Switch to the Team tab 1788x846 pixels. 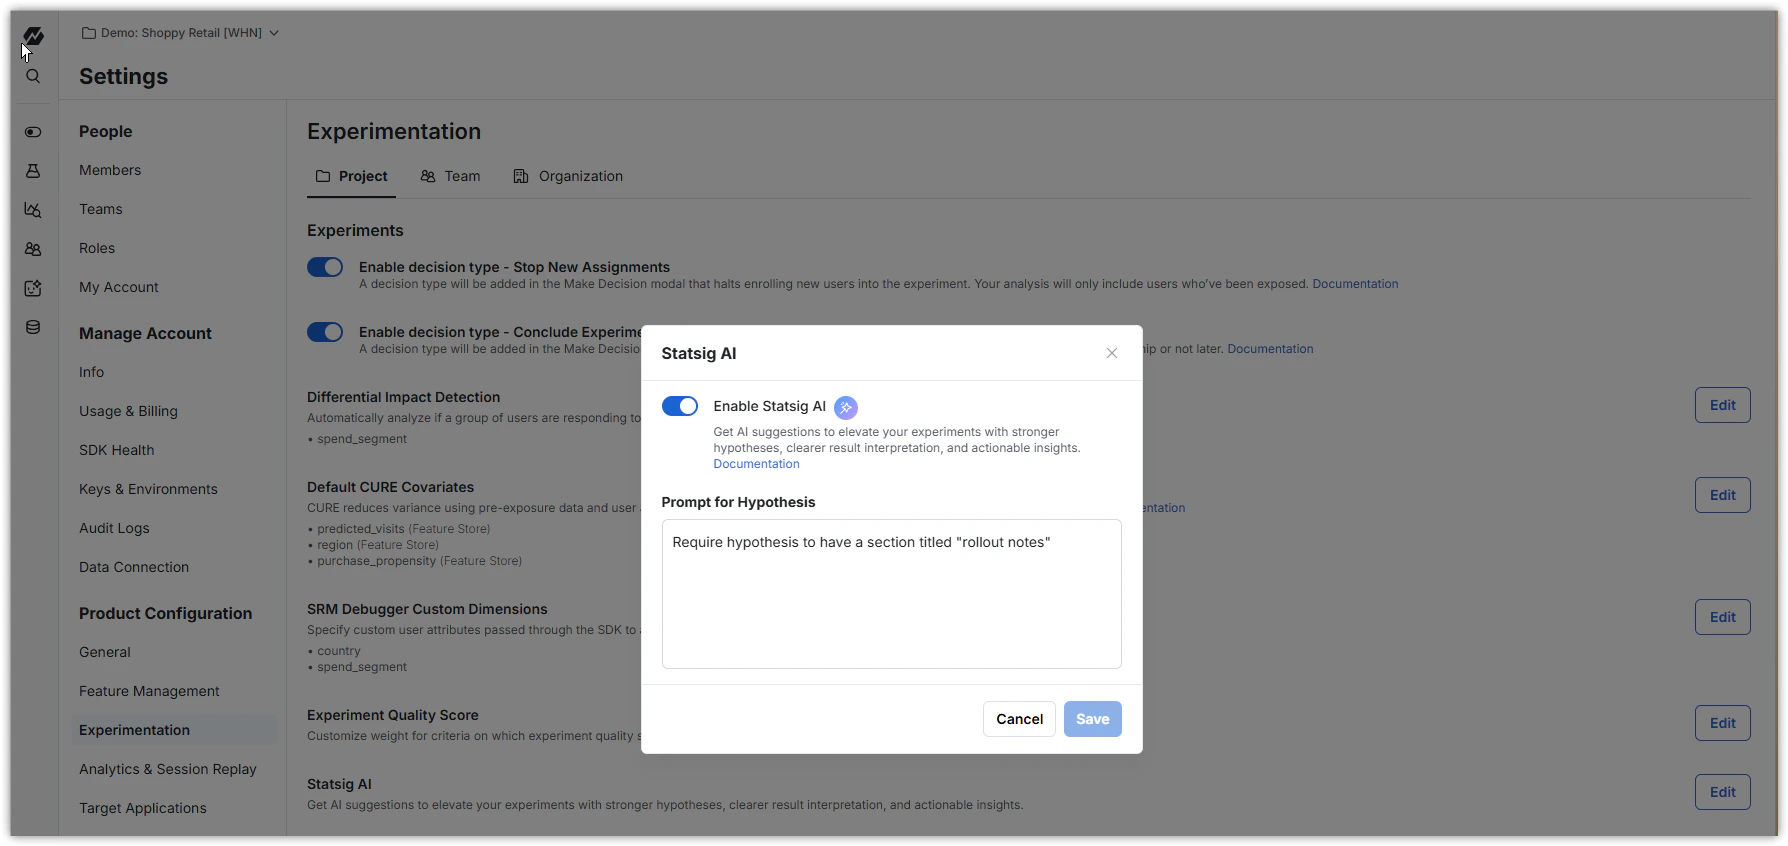point(450,176)
